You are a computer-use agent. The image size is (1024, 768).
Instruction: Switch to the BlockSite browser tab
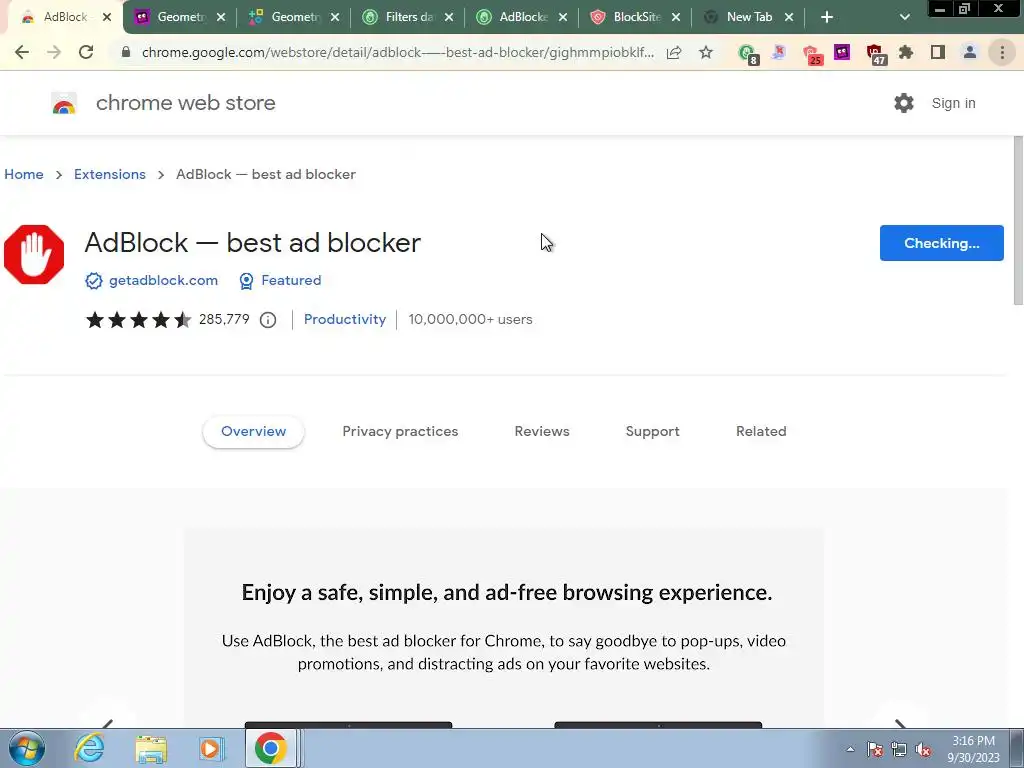[635, 17]
